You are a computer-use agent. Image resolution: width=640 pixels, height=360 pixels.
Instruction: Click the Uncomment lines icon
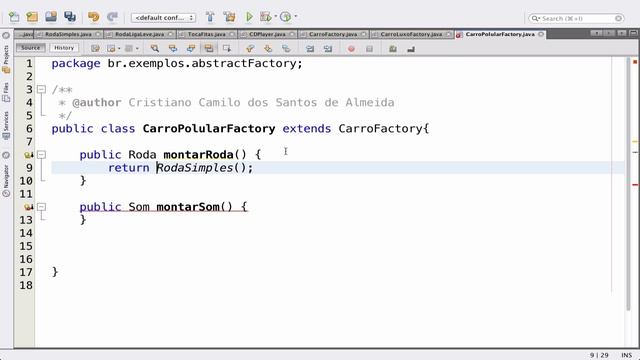pyautogui.click(x=411, y=49)
